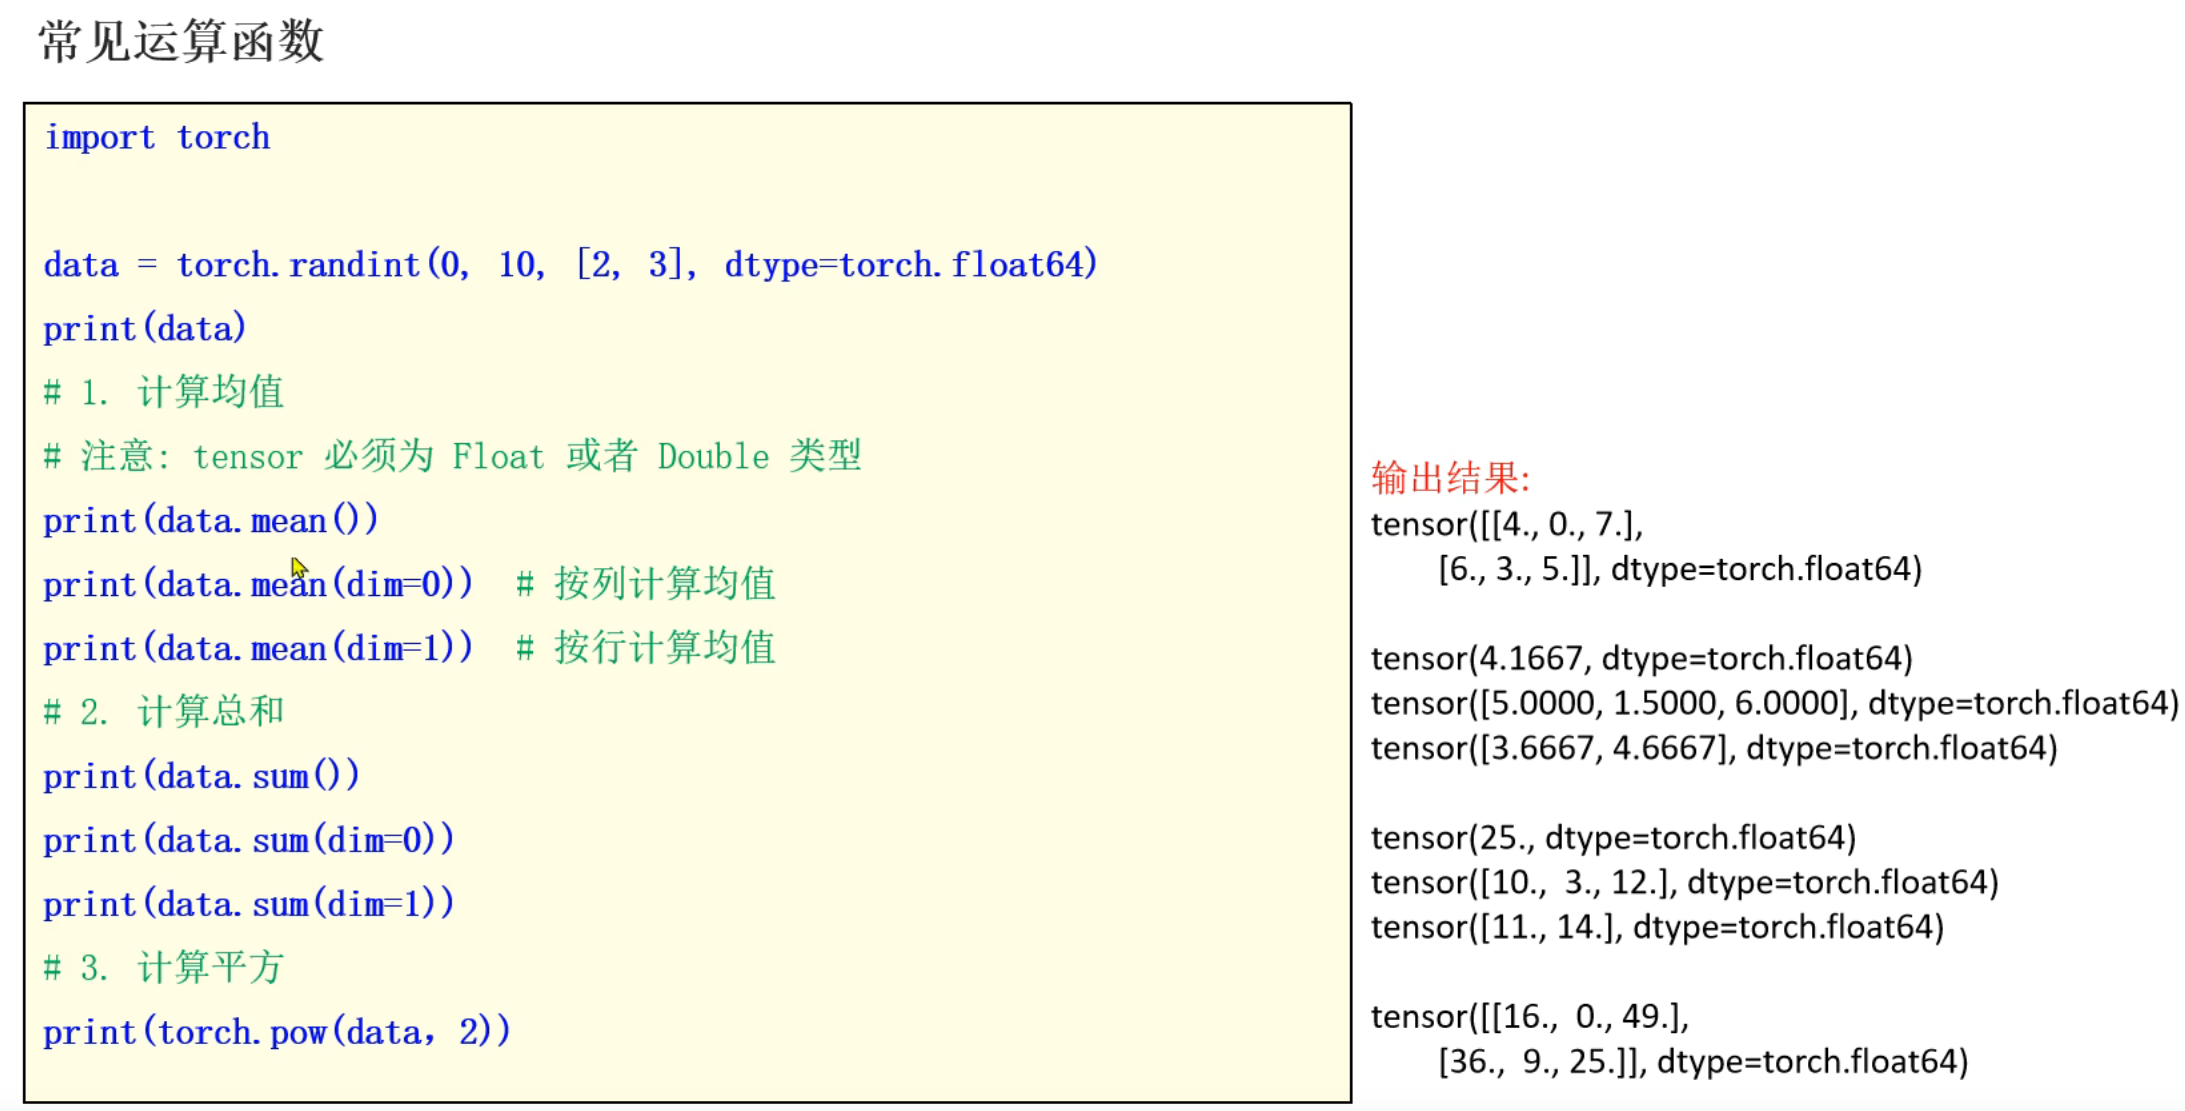The width and height of the screenshot is (2185, 1111).
Task: Click the comment # 2. 计算总和
Action: [164, 712]
